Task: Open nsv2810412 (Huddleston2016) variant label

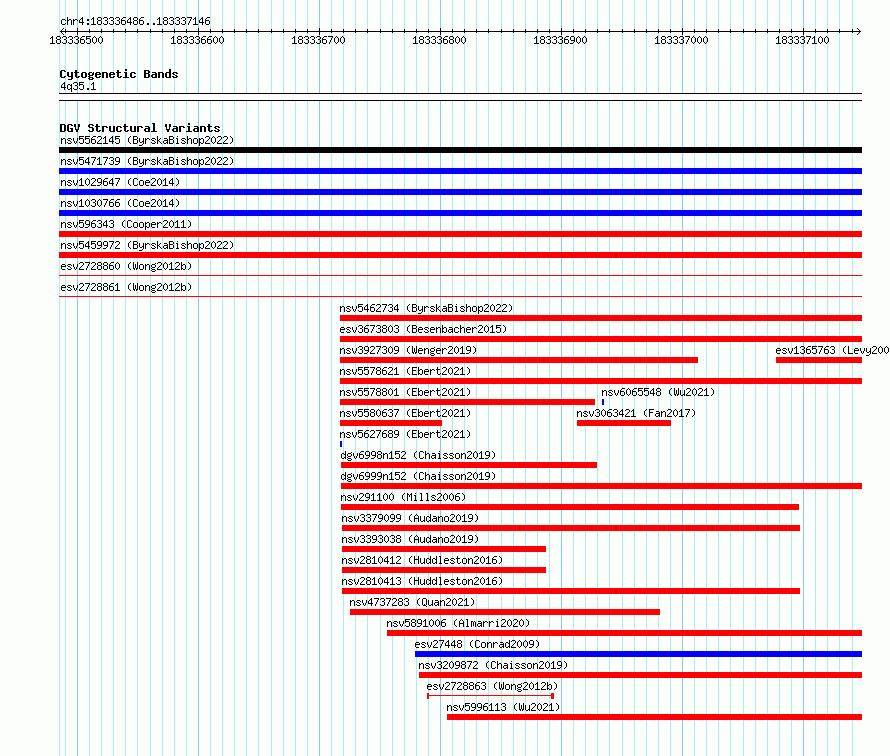Action: coord(422,560)
